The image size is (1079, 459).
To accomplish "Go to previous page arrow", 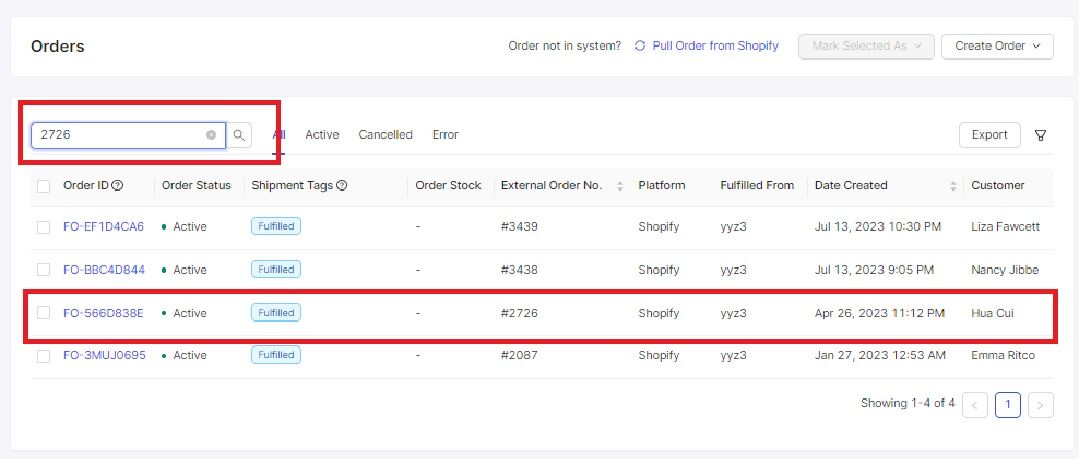I will pos(977,404).
